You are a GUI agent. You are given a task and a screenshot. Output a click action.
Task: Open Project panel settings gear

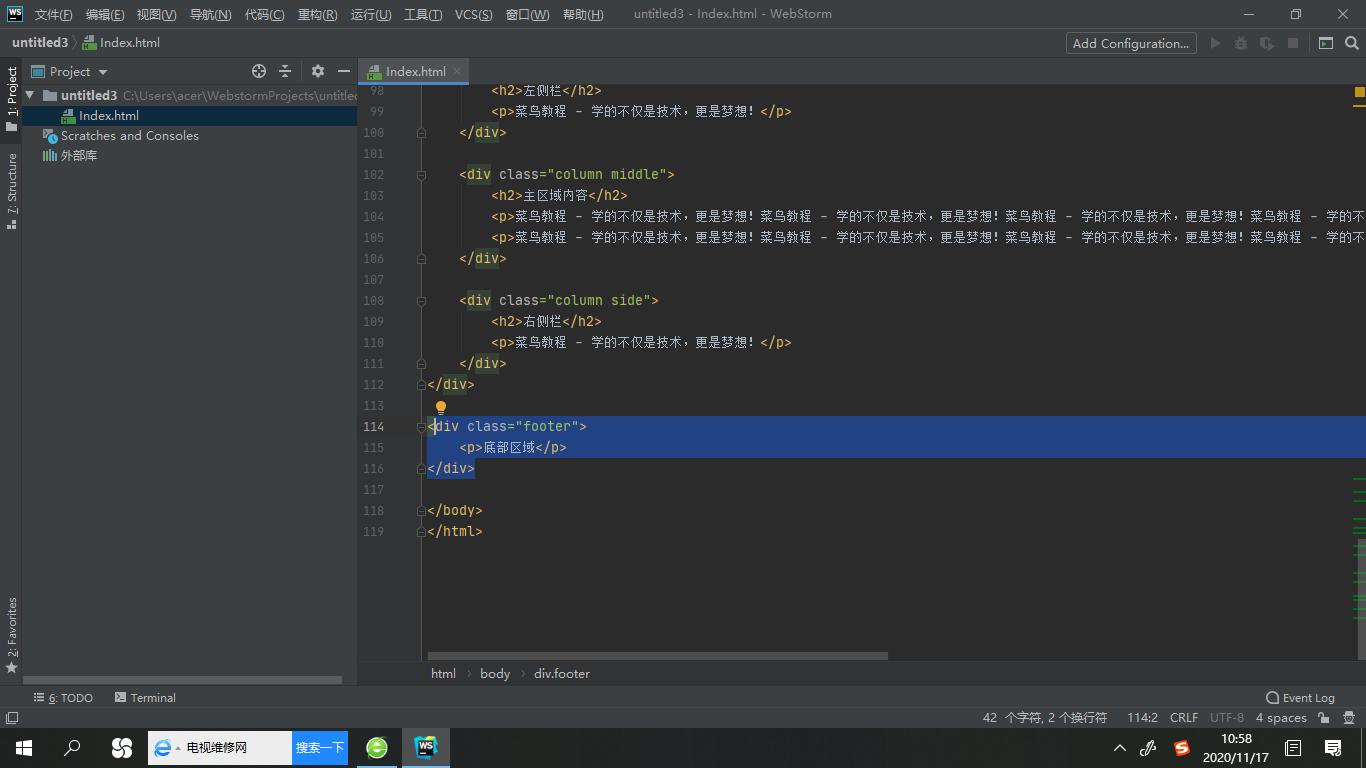pyautogui.click(x=317, y=71)
